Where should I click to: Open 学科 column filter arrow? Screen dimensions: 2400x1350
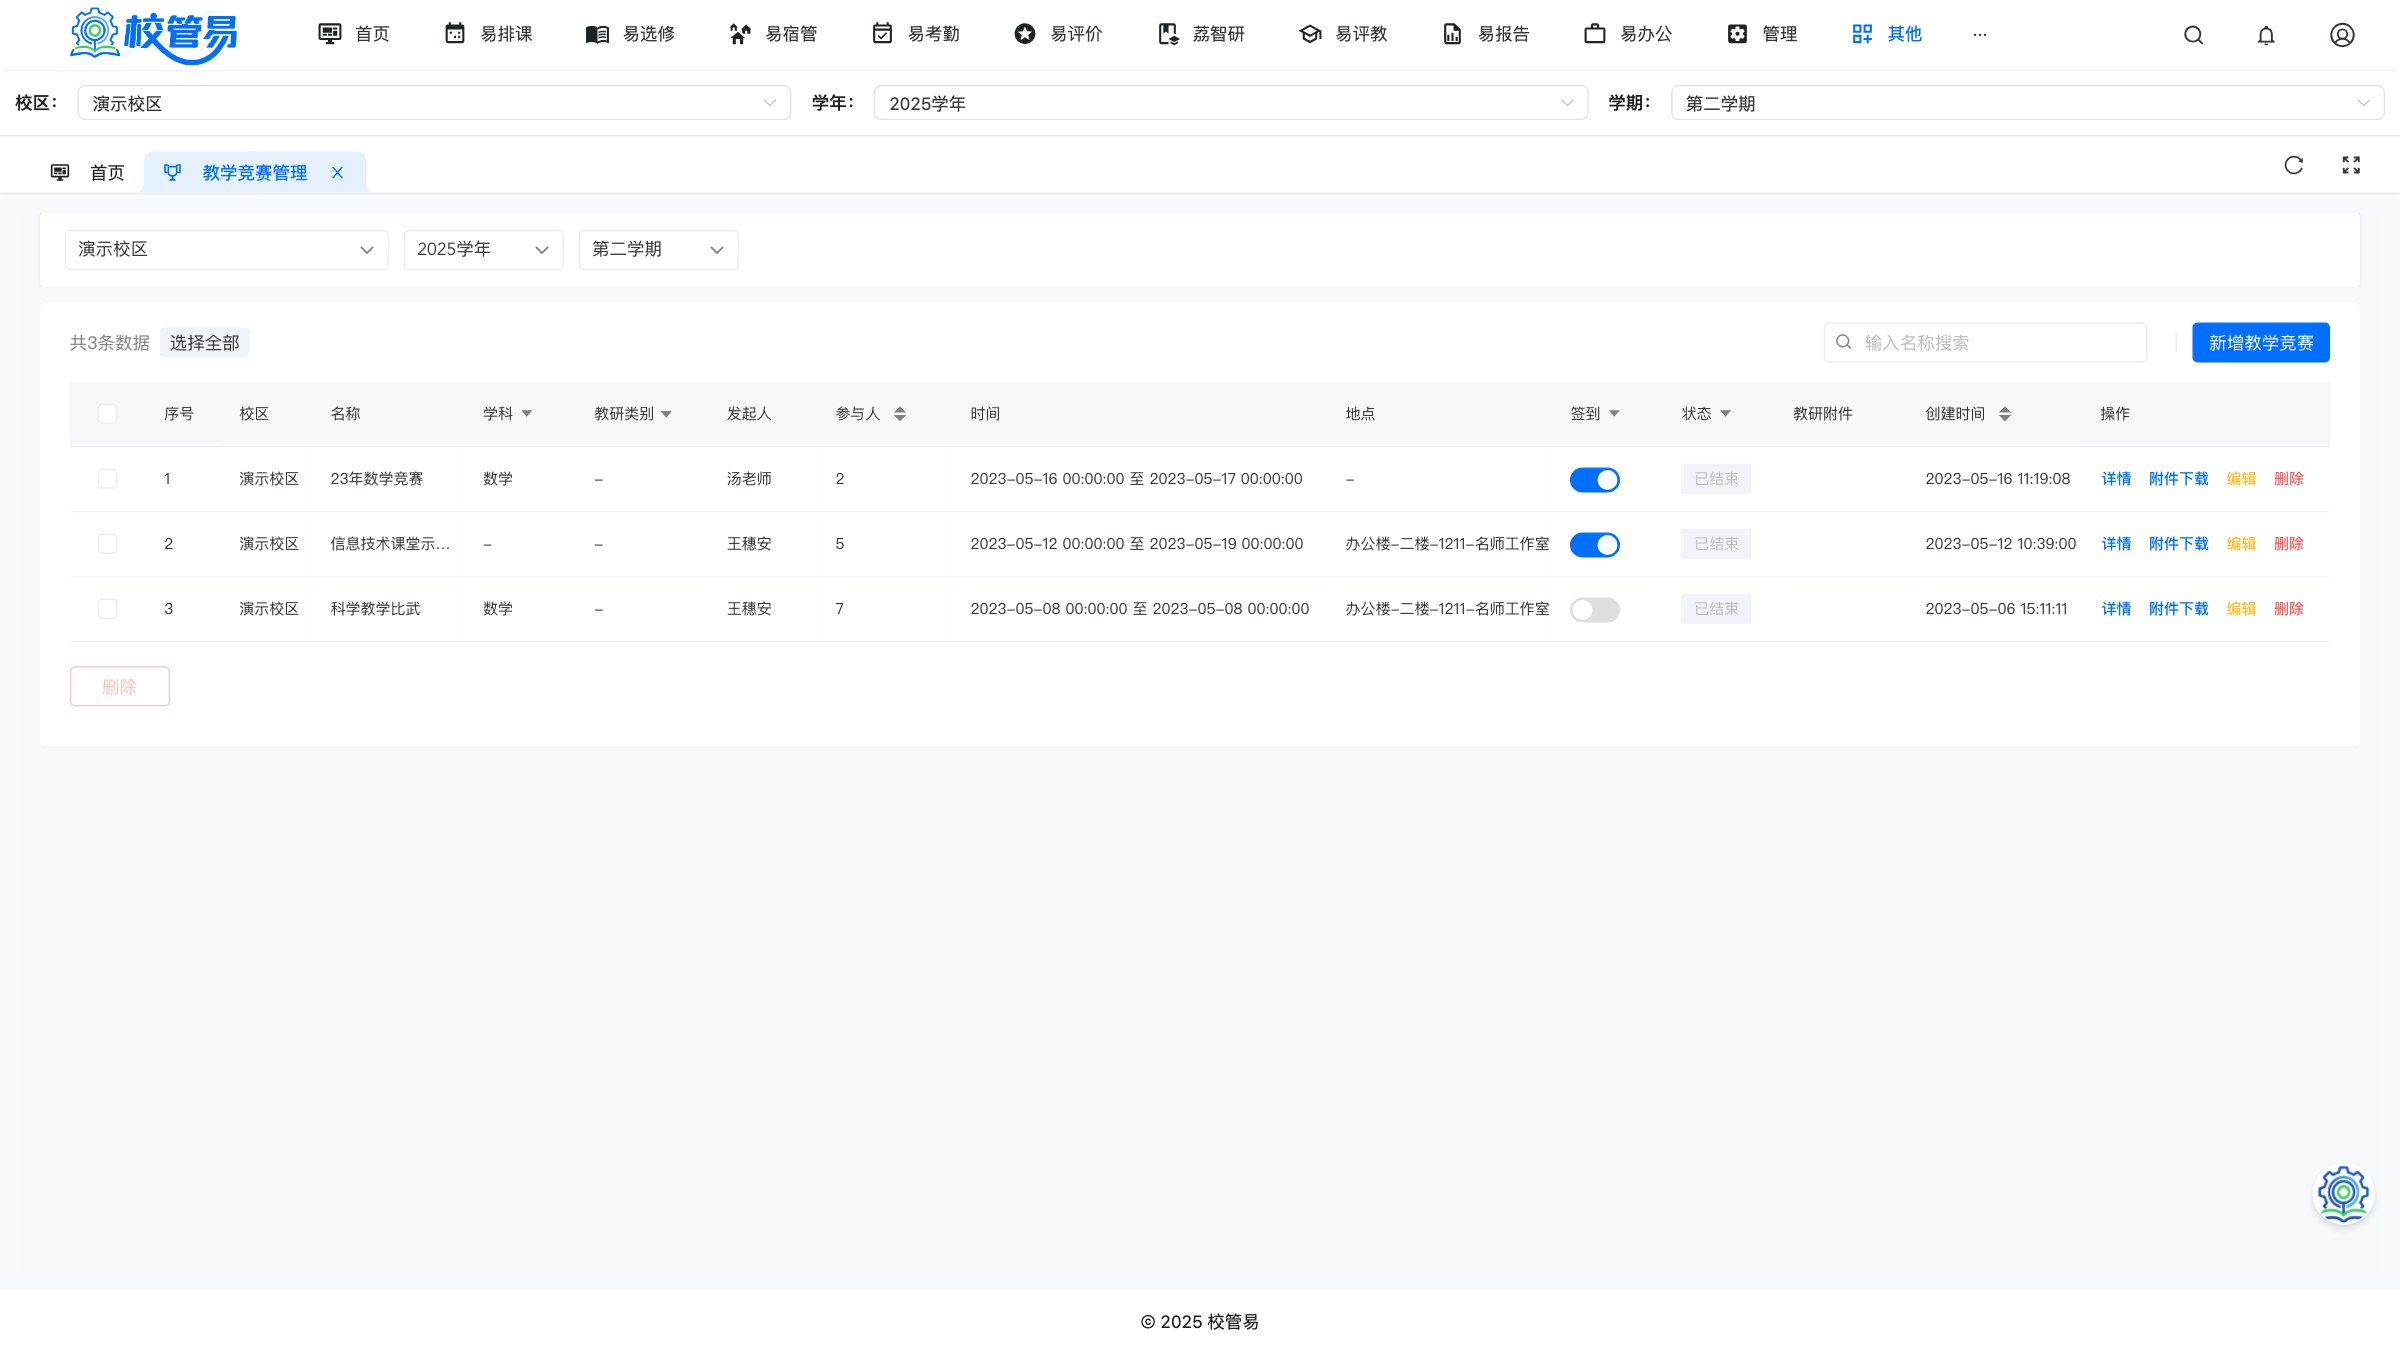point(527,414)
